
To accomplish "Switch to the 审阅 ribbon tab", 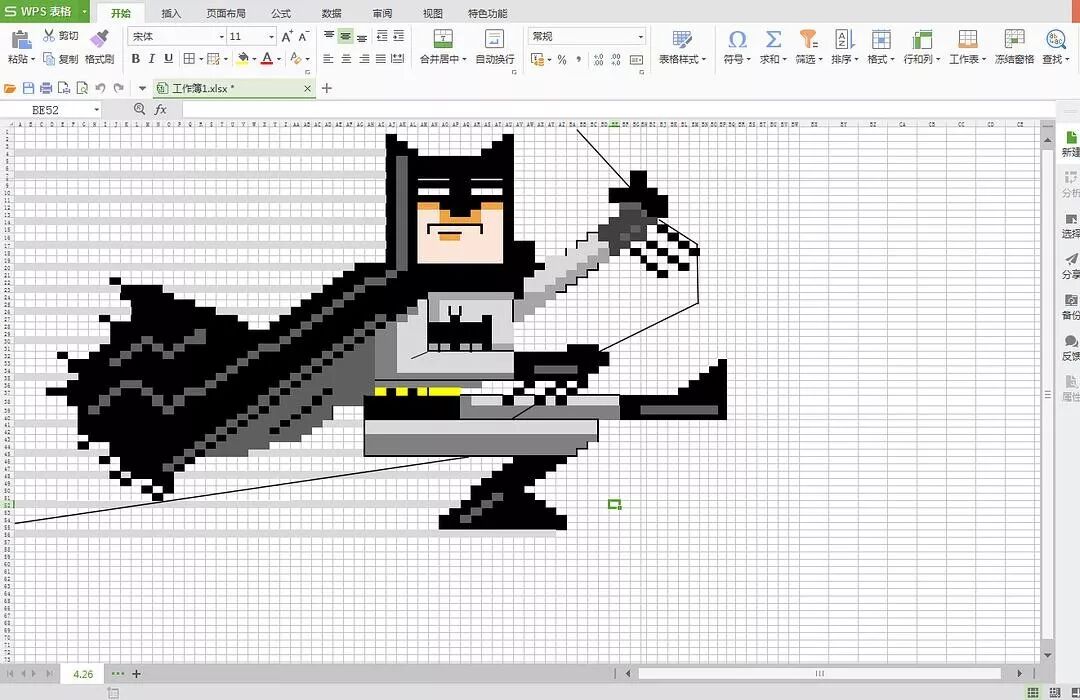I will click(x=382, y=13).
